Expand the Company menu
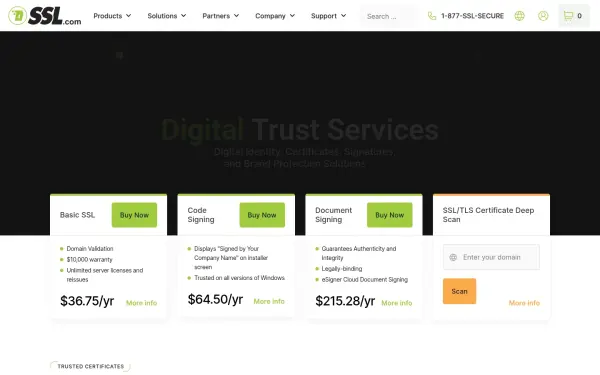This screenshot has height=375, width=600. [x=275, y=16]
